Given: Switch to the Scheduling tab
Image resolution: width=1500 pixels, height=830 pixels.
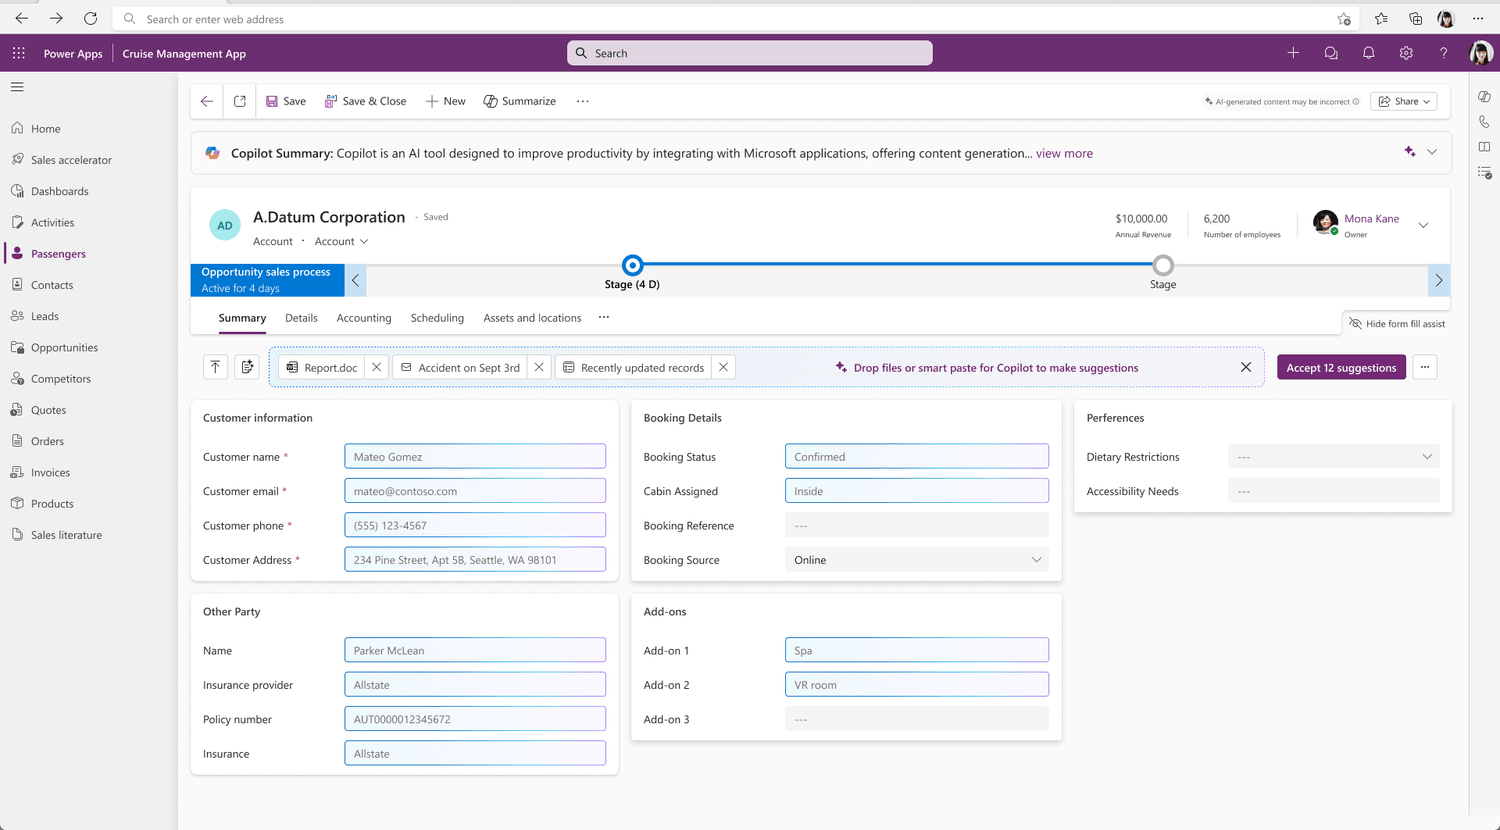Looking at the screenshot, I should (437, 318).
